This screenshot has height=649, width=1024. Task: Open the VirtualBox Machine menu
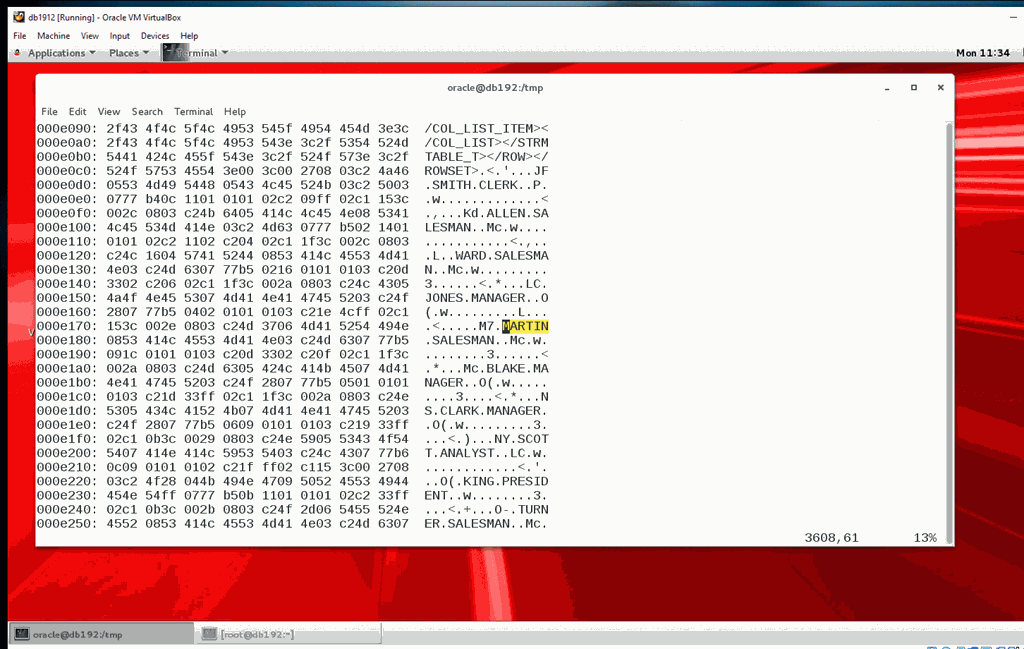point(54,36)
